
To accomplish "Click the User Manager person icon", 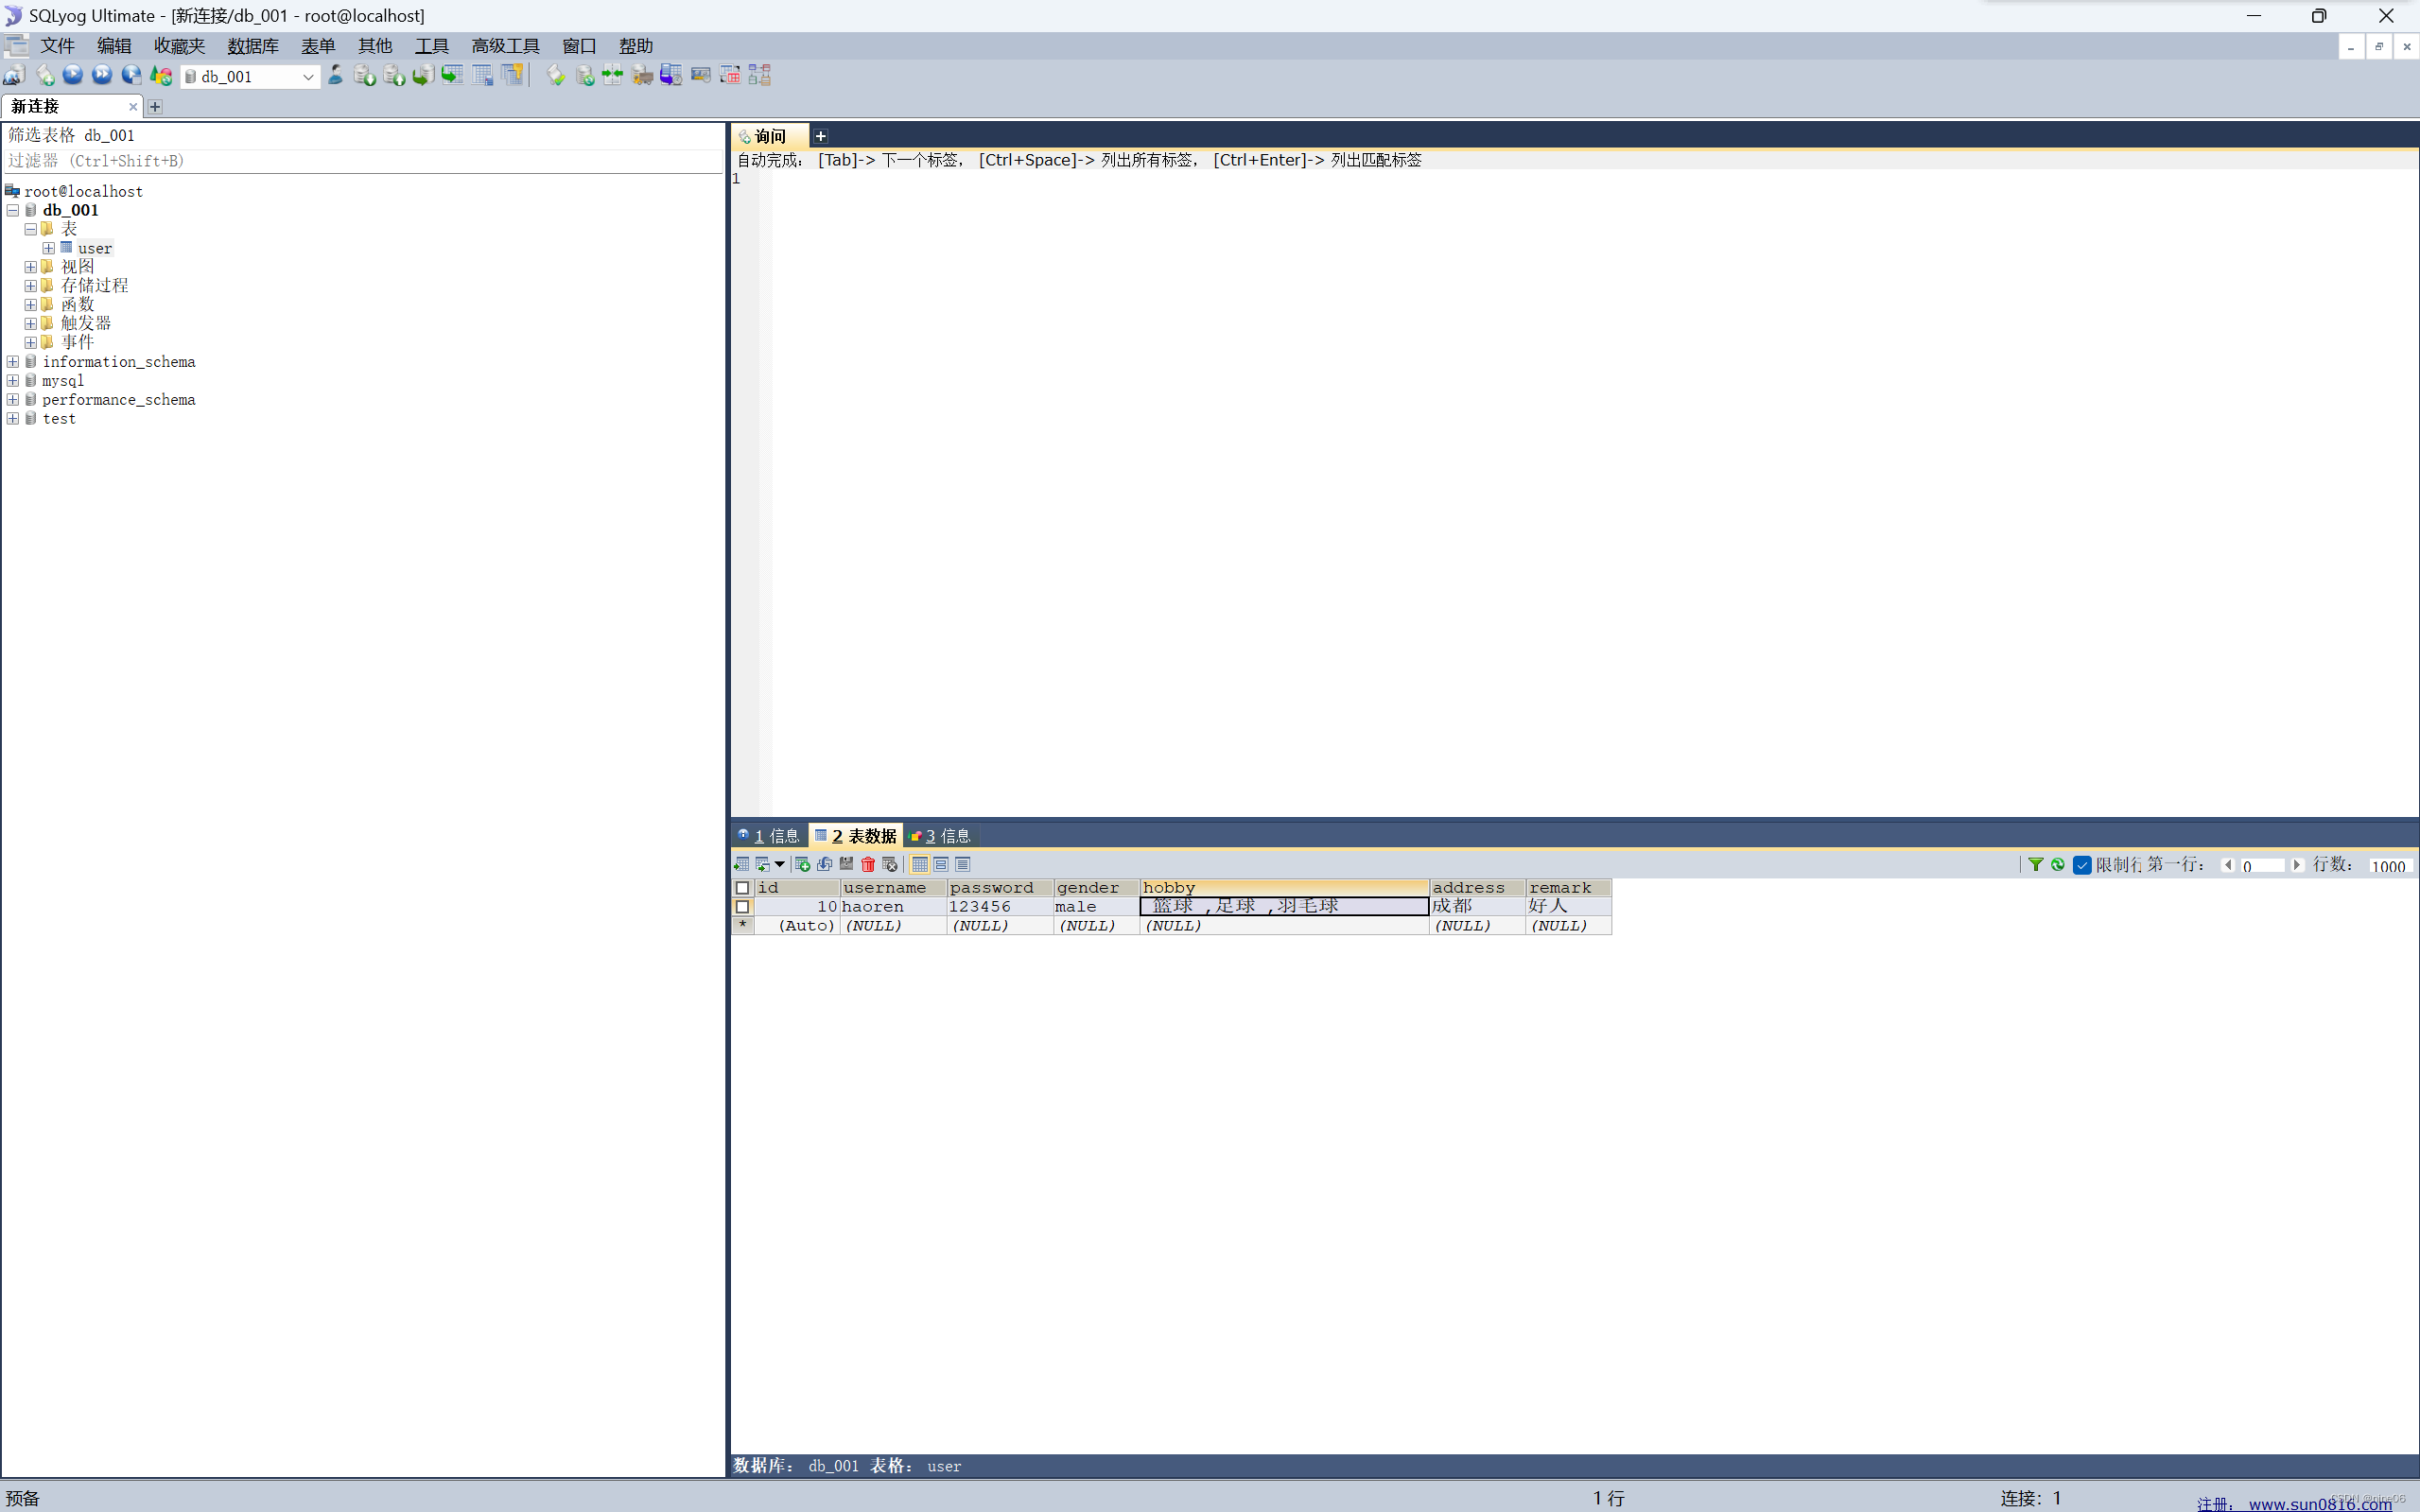I will (336, 75).
